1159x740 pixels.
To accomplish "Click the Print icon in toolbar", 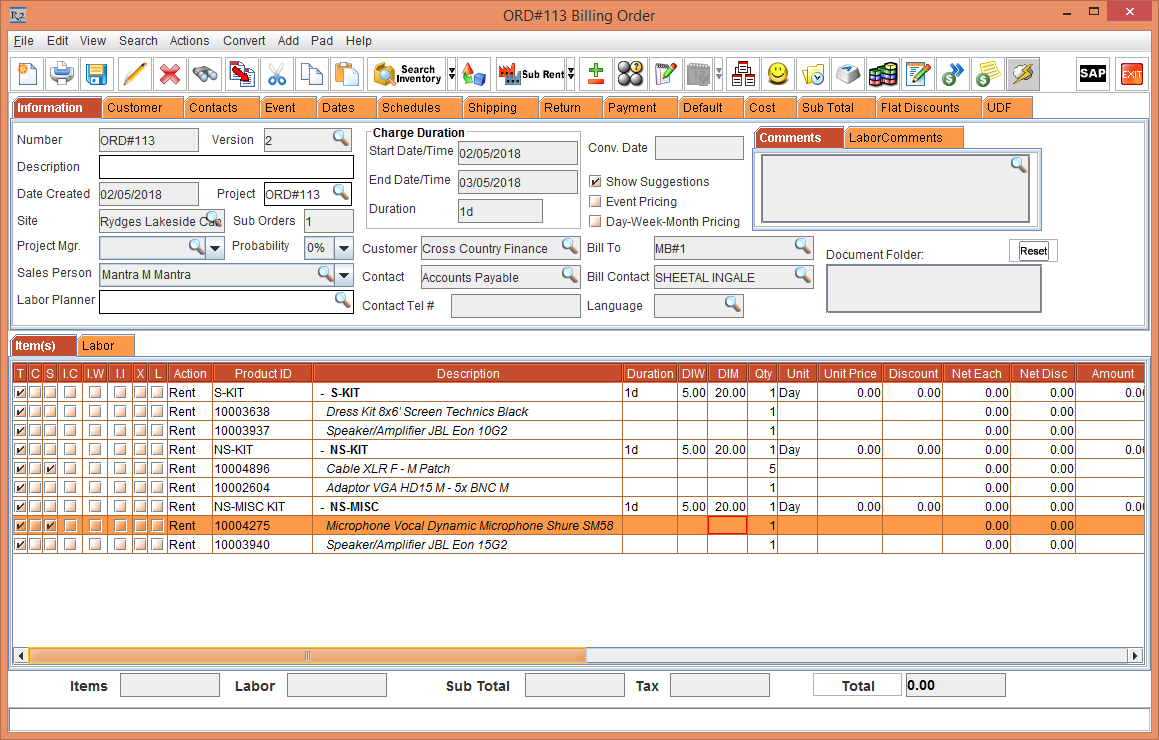I will pyautogui.click(x=62, y=74).
